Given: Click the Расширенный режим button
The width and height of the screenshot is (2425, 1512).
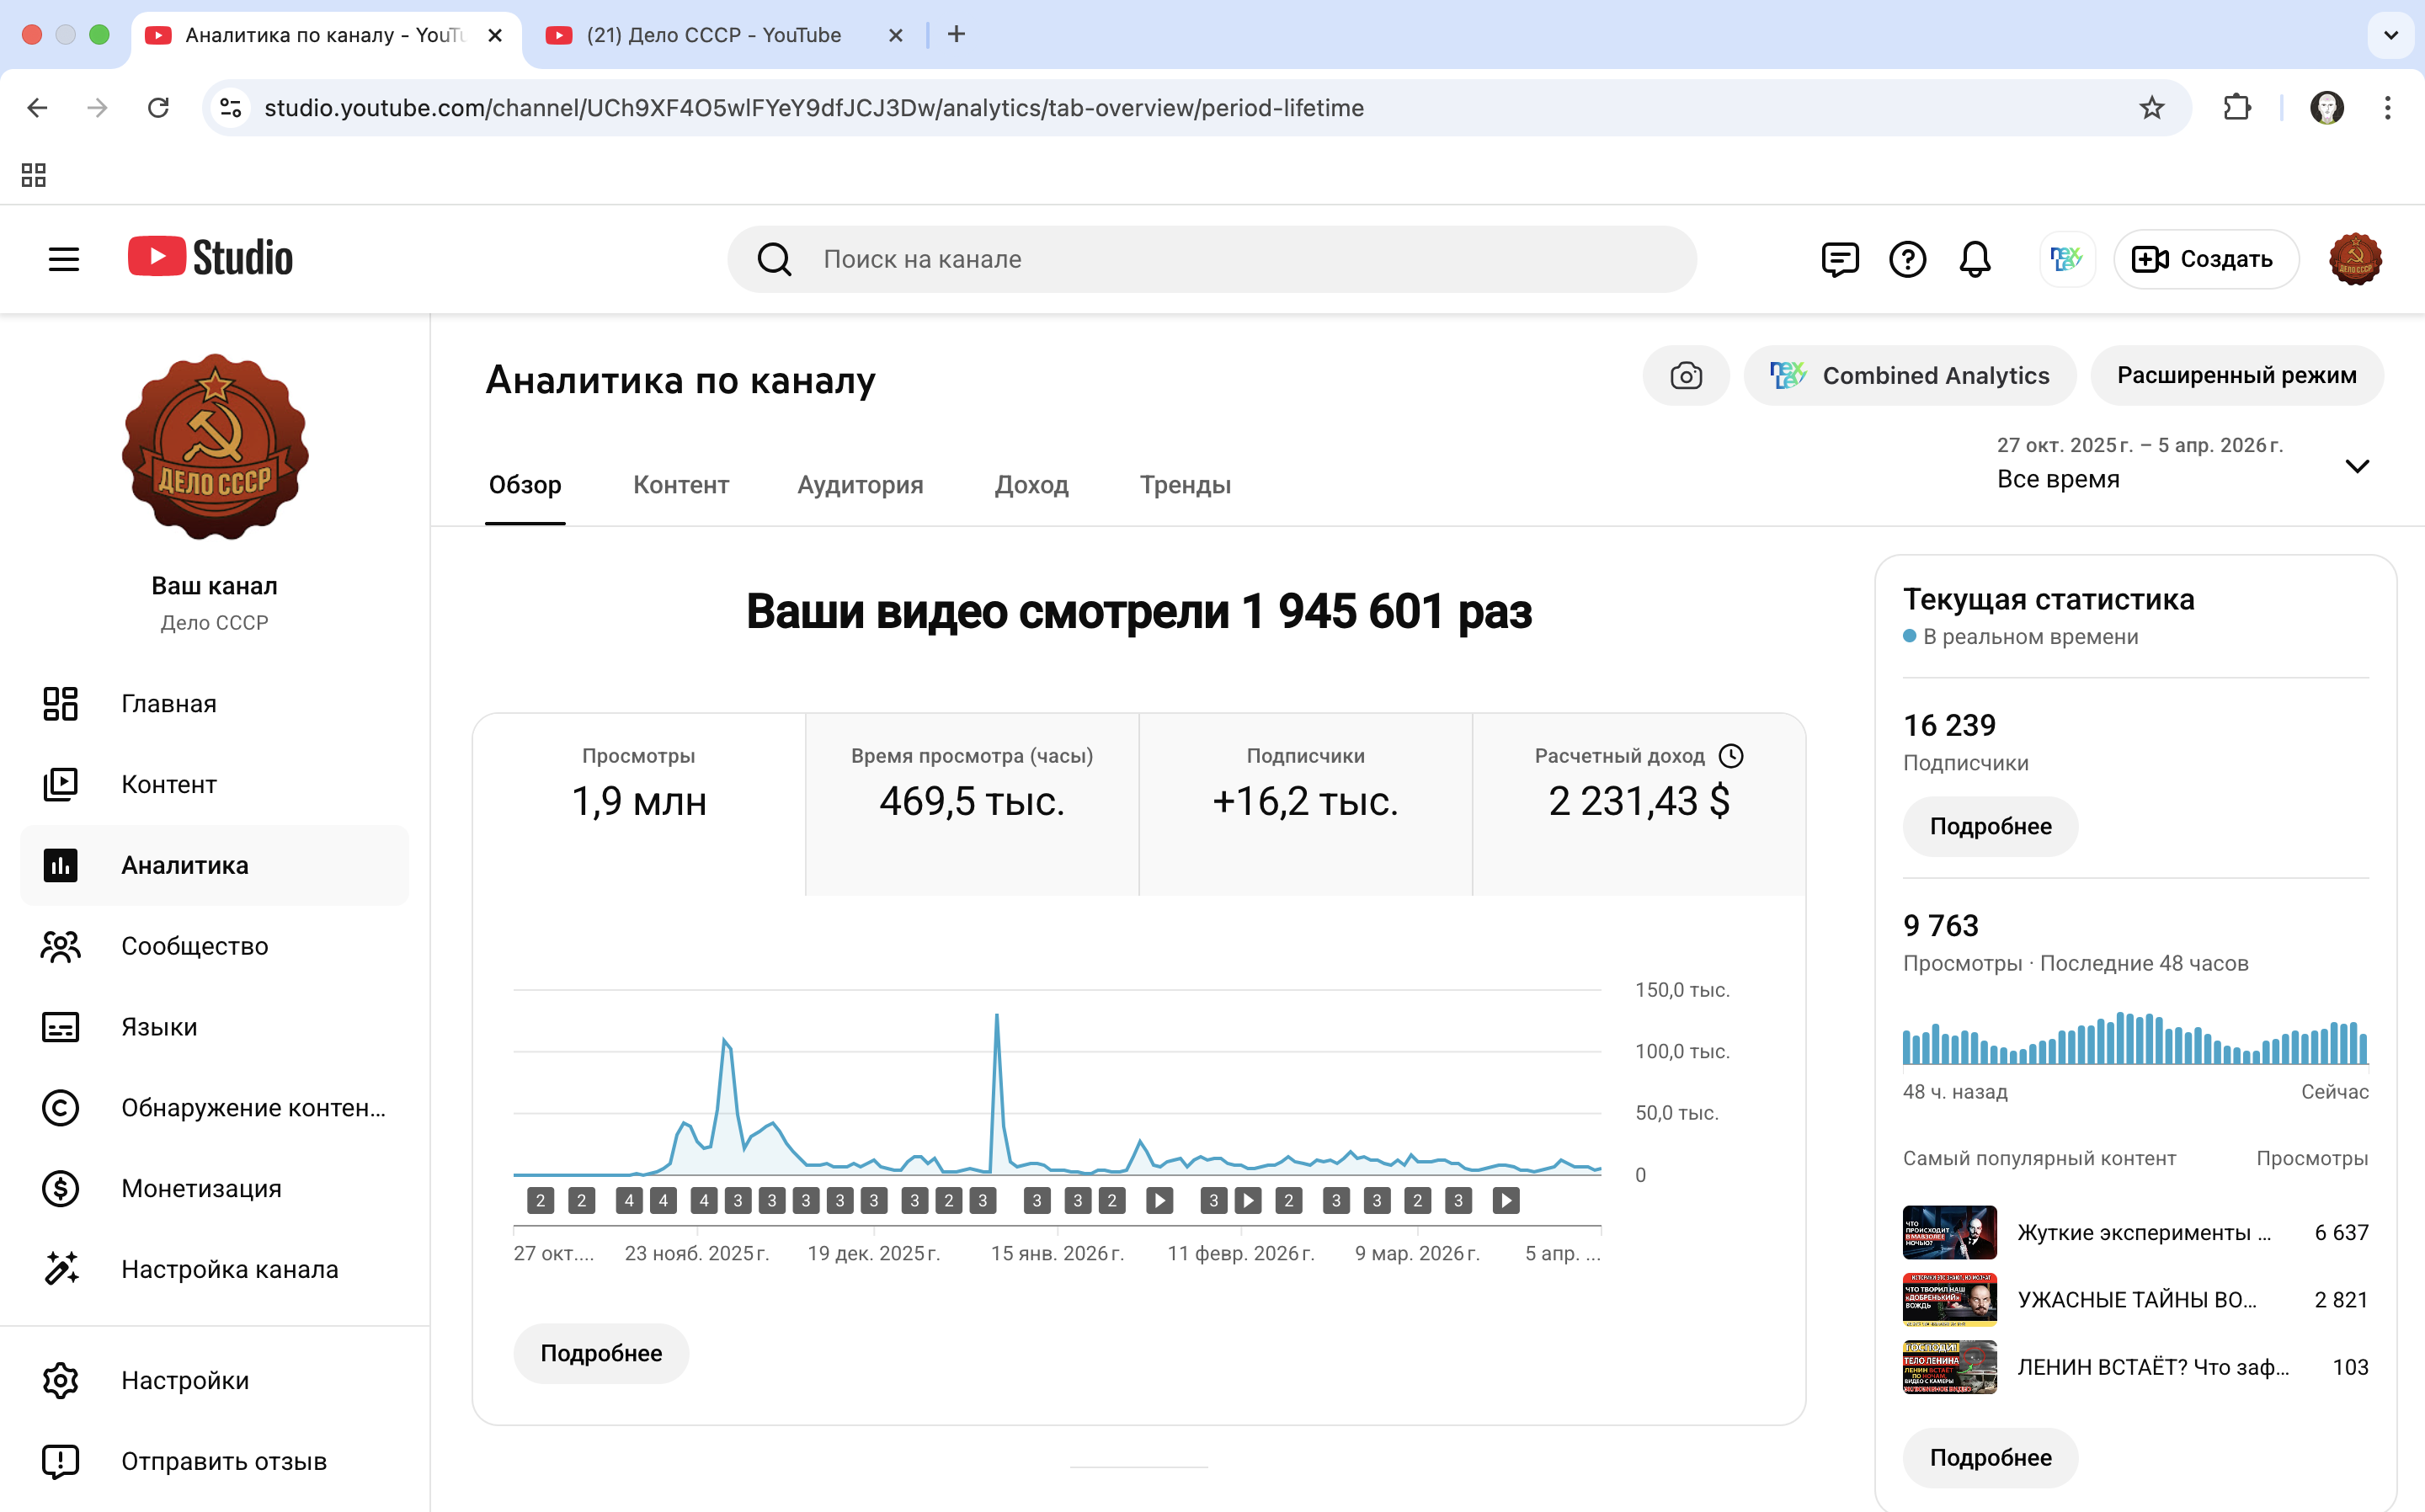Looking at the screenshot, I should pyautogui.click(x=2236, y=376).
